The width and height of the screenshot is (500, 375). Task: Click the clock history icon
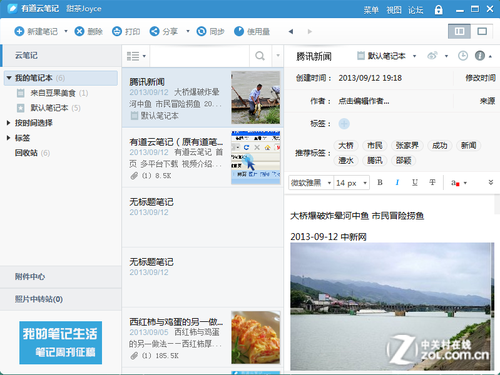[x=463, y=56]
